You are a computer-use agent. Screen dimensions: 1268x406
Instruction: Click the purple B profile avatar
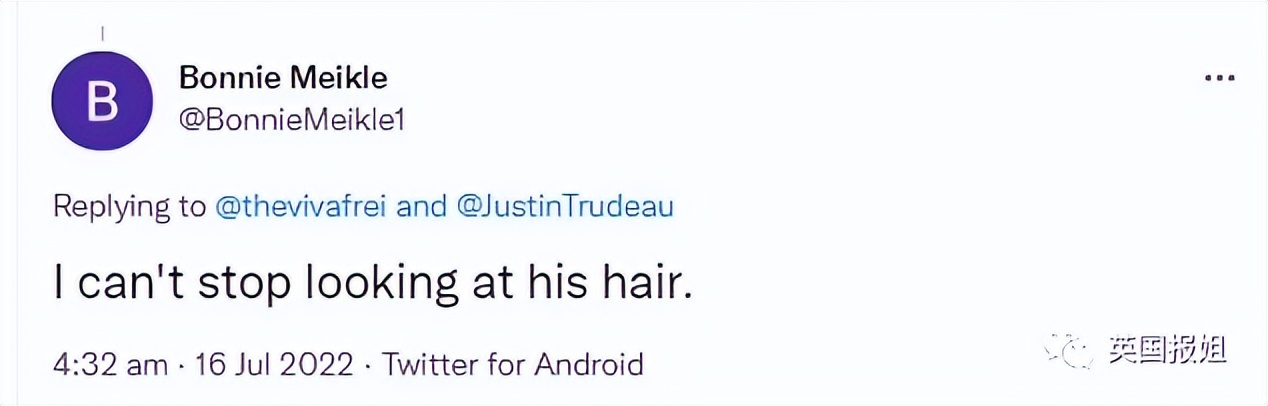tap(100, 101)
